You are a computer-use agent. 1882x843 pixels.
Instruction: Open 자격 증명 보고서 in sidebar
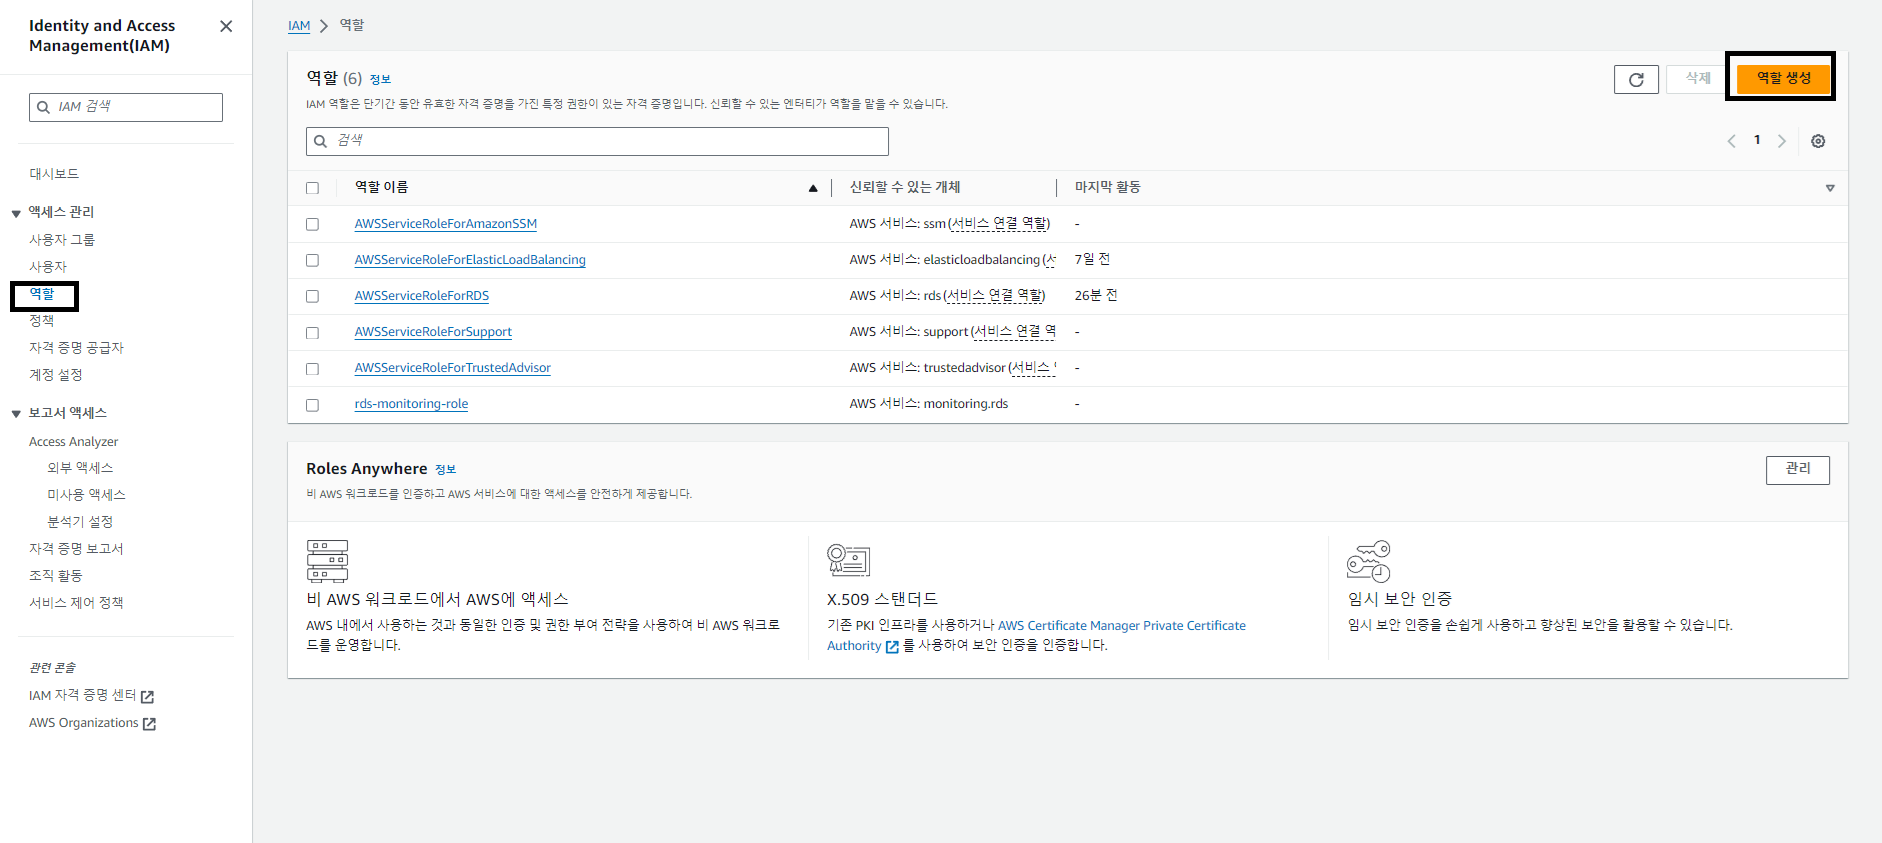(x=76, y=549)
